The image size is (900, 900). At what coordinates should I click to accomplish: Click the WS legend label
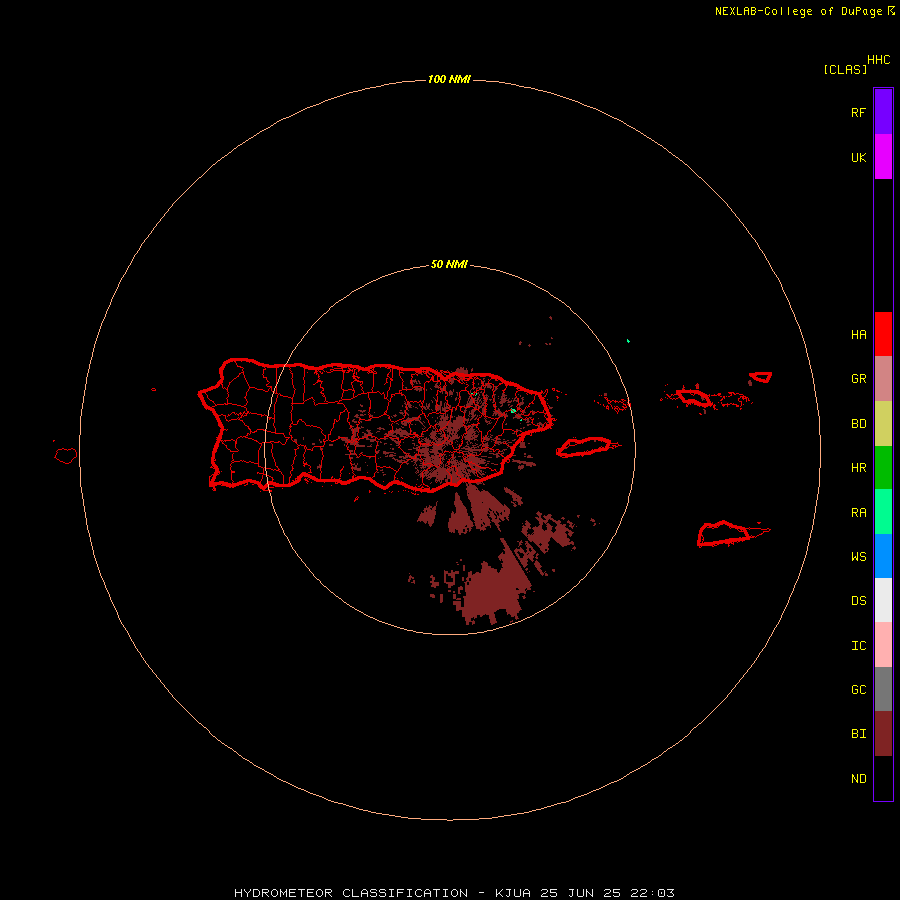coord(858,556)
